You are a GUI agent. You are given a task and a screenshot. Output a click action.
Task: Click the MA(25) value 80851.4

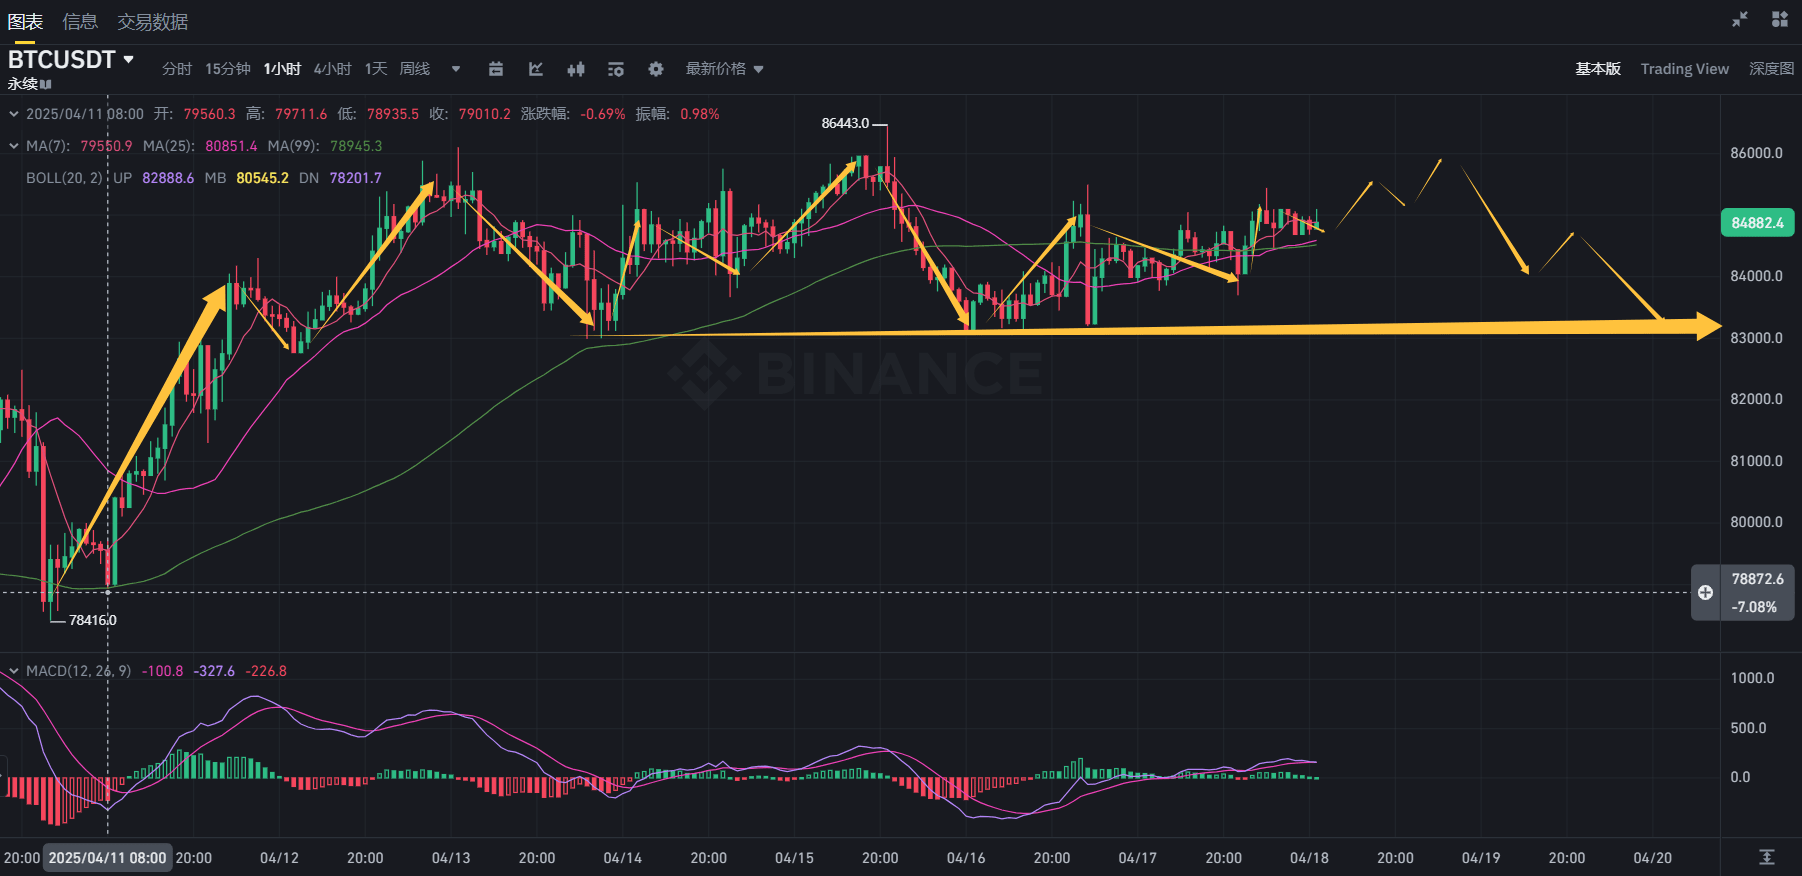coord(231,146)
